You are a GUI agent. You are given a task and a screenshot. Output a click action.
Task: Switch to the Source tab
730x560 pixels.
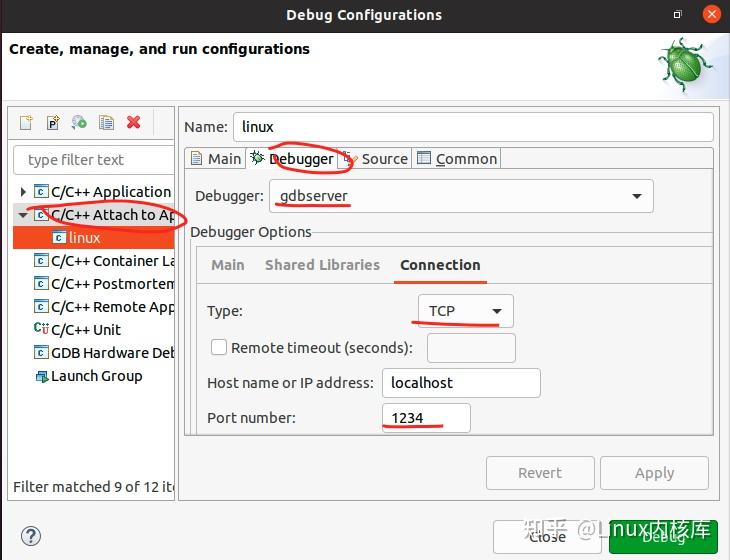coord(376,159)
